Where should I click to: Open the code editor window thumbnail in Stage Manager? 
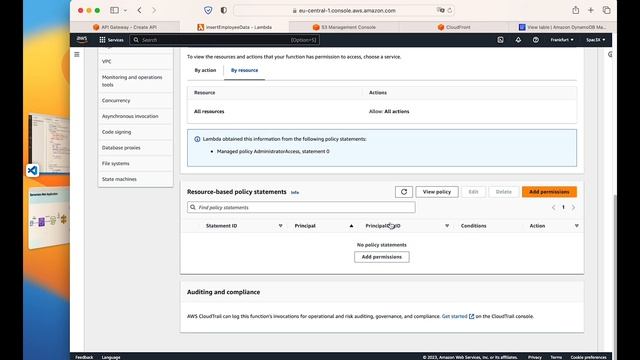tap(48, 143)
